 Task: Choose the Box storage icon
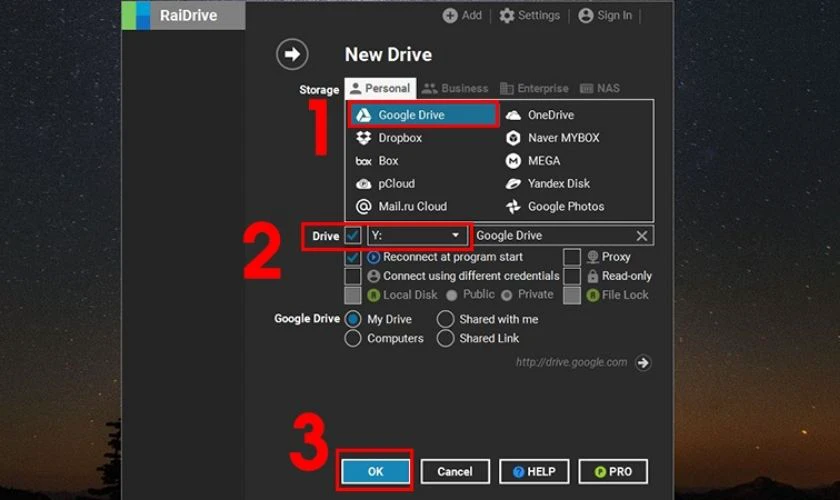click(364, 161)
